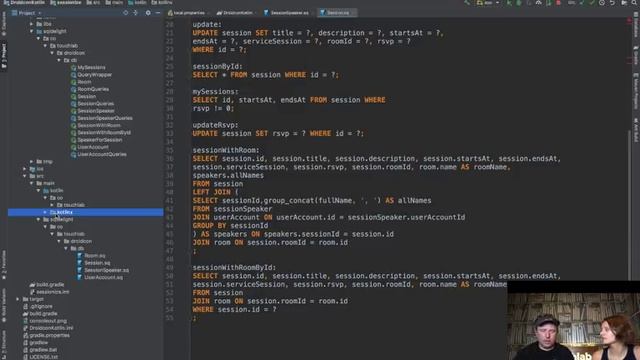Click the DroidconKotlin breadcrumb in navigation bar

tap(24, 2)
